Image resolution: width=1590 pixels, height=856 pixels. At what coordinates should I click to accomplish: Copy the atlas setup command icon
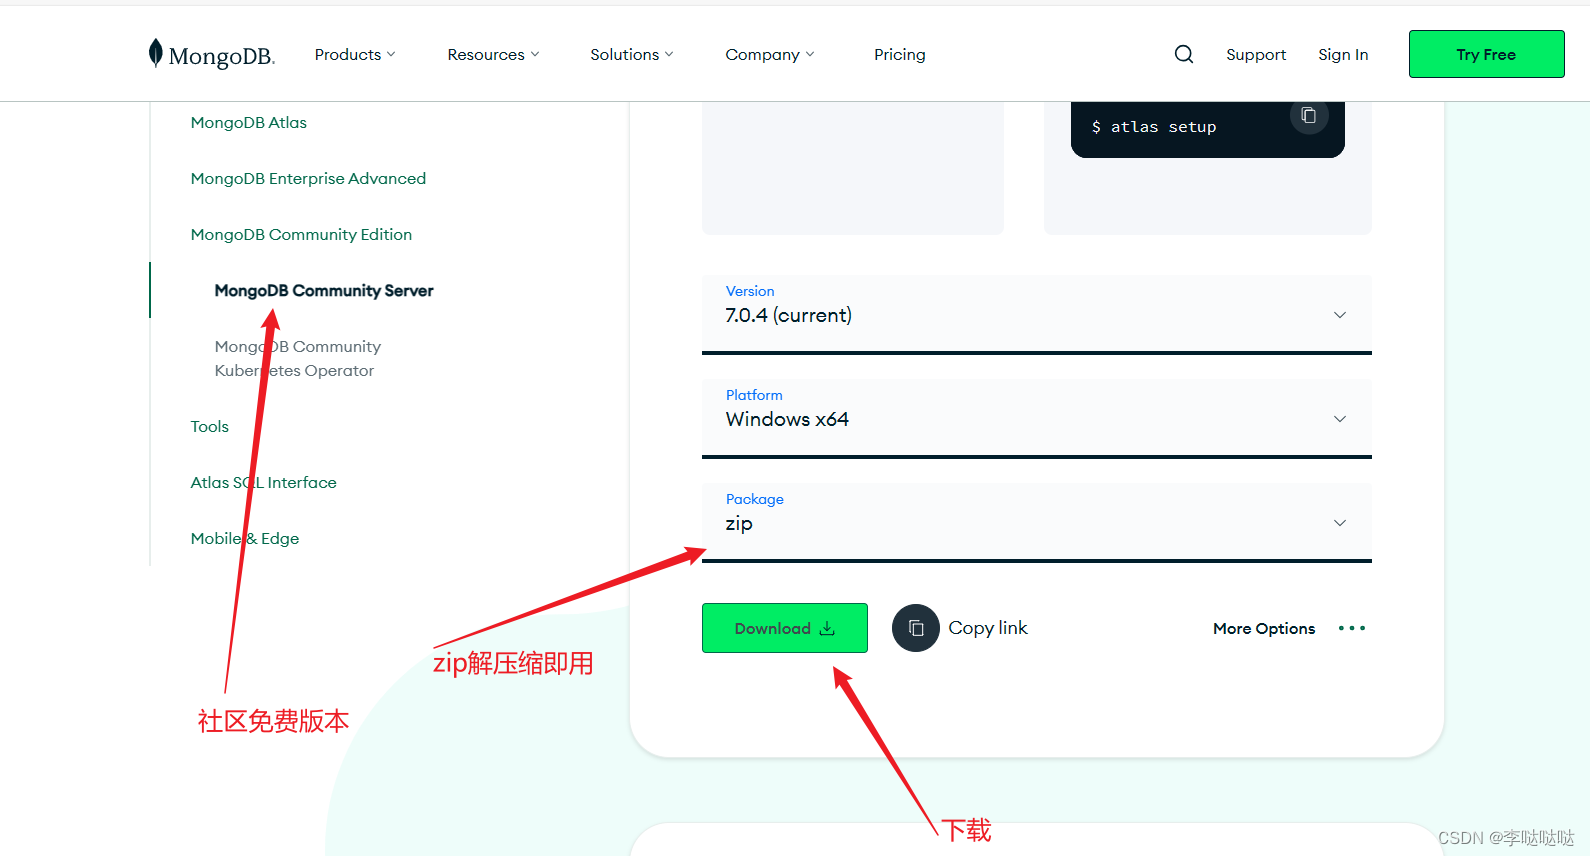1308,116
